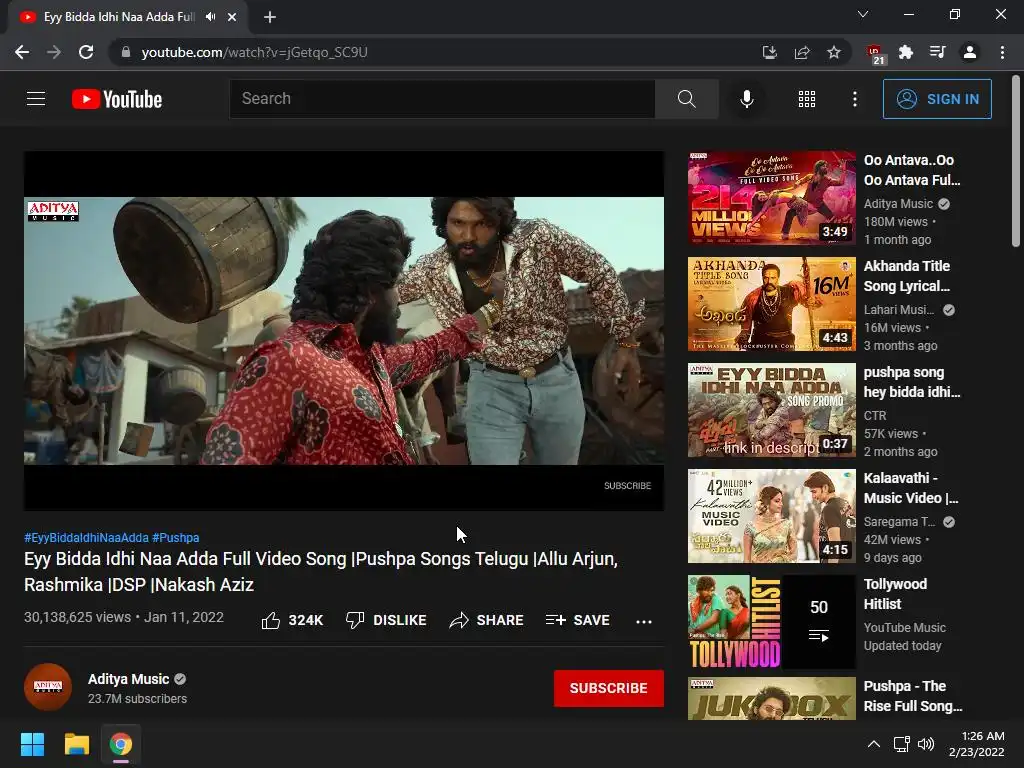View site info lock icon
The image size is (1024, 768).
tap(126, 52)
